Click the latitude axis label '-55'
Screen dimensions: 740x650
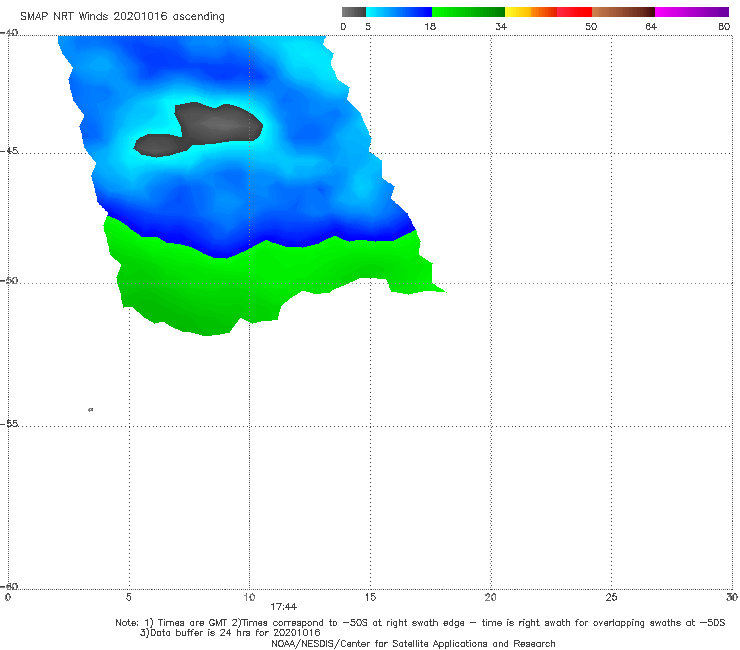tap(9, 423)
